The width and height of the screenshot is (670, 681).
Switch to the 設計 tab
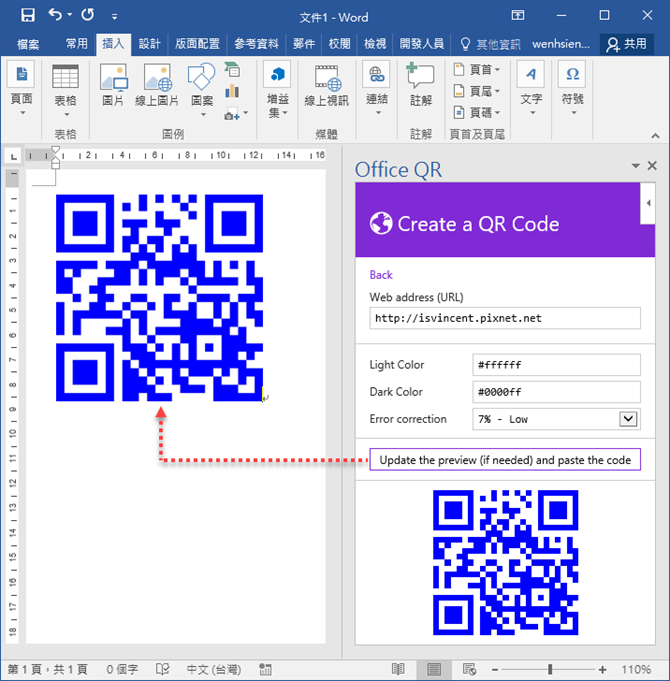click(x=149, y=44)
